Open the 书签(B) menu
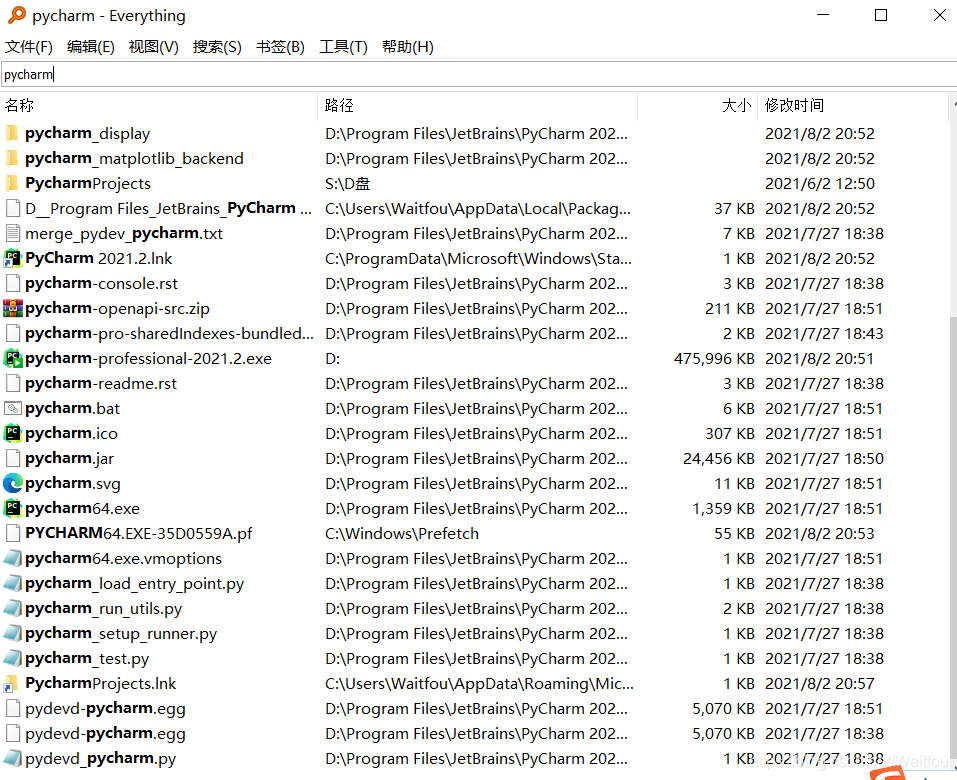The image size is (957, 780). click(x=280, y=46)
